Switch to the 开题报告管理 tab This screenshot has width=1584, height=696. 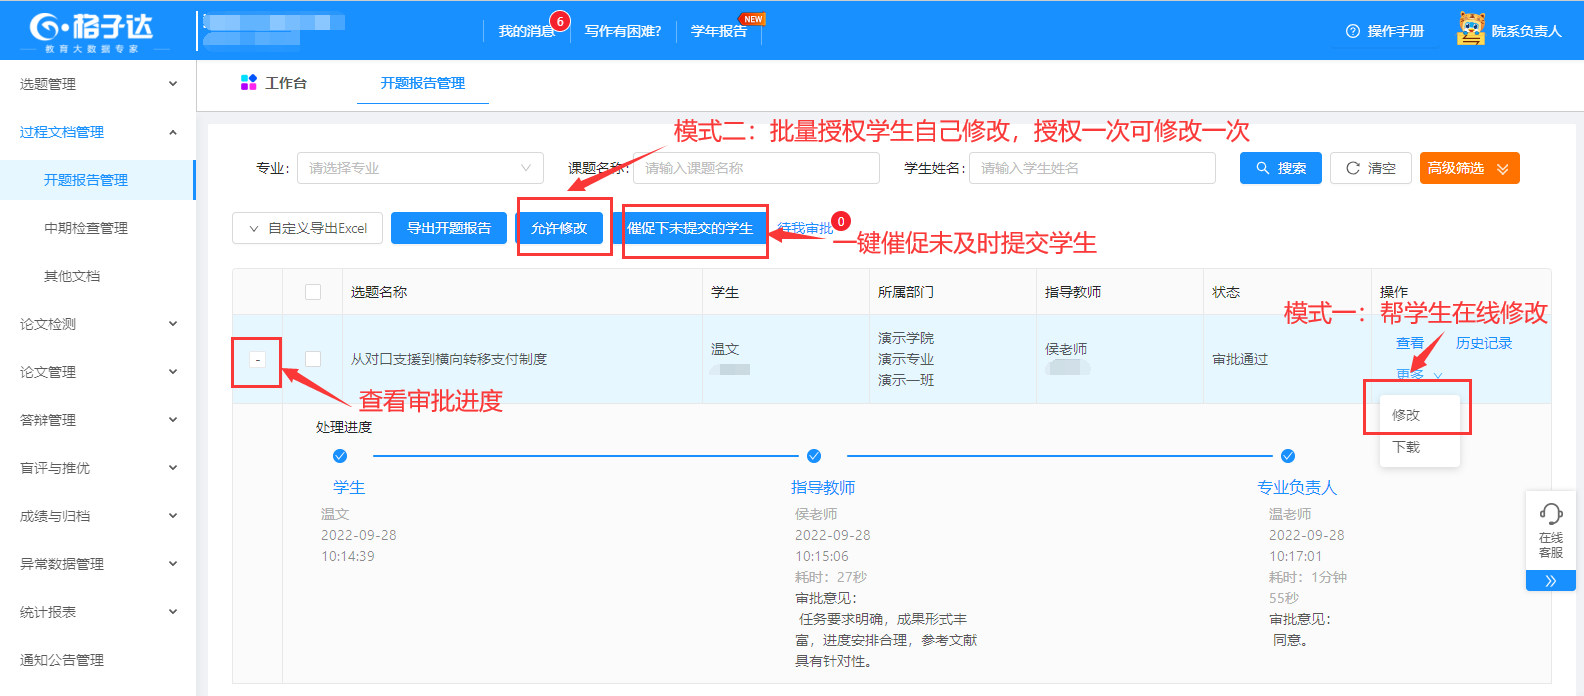tap(422, 83)
